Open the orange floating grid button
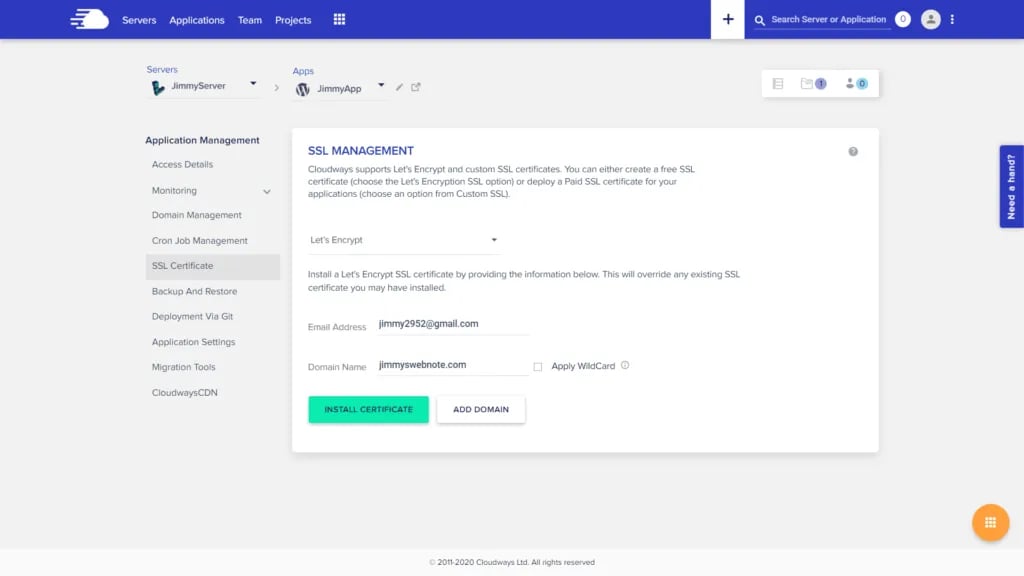1024x576 pixels. pos(991,522)
